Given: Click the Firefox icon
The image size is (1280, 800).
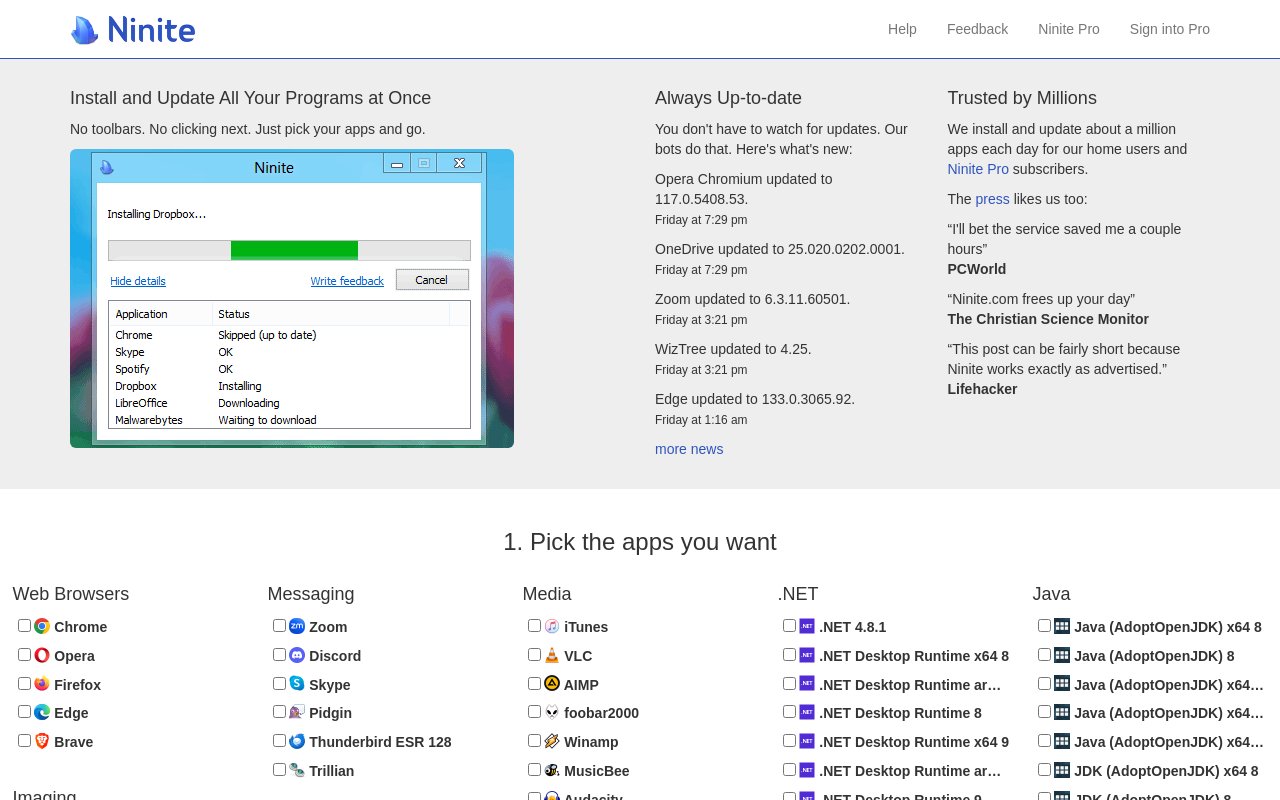Looking at the screenshot, I should [x=42, y=684].
